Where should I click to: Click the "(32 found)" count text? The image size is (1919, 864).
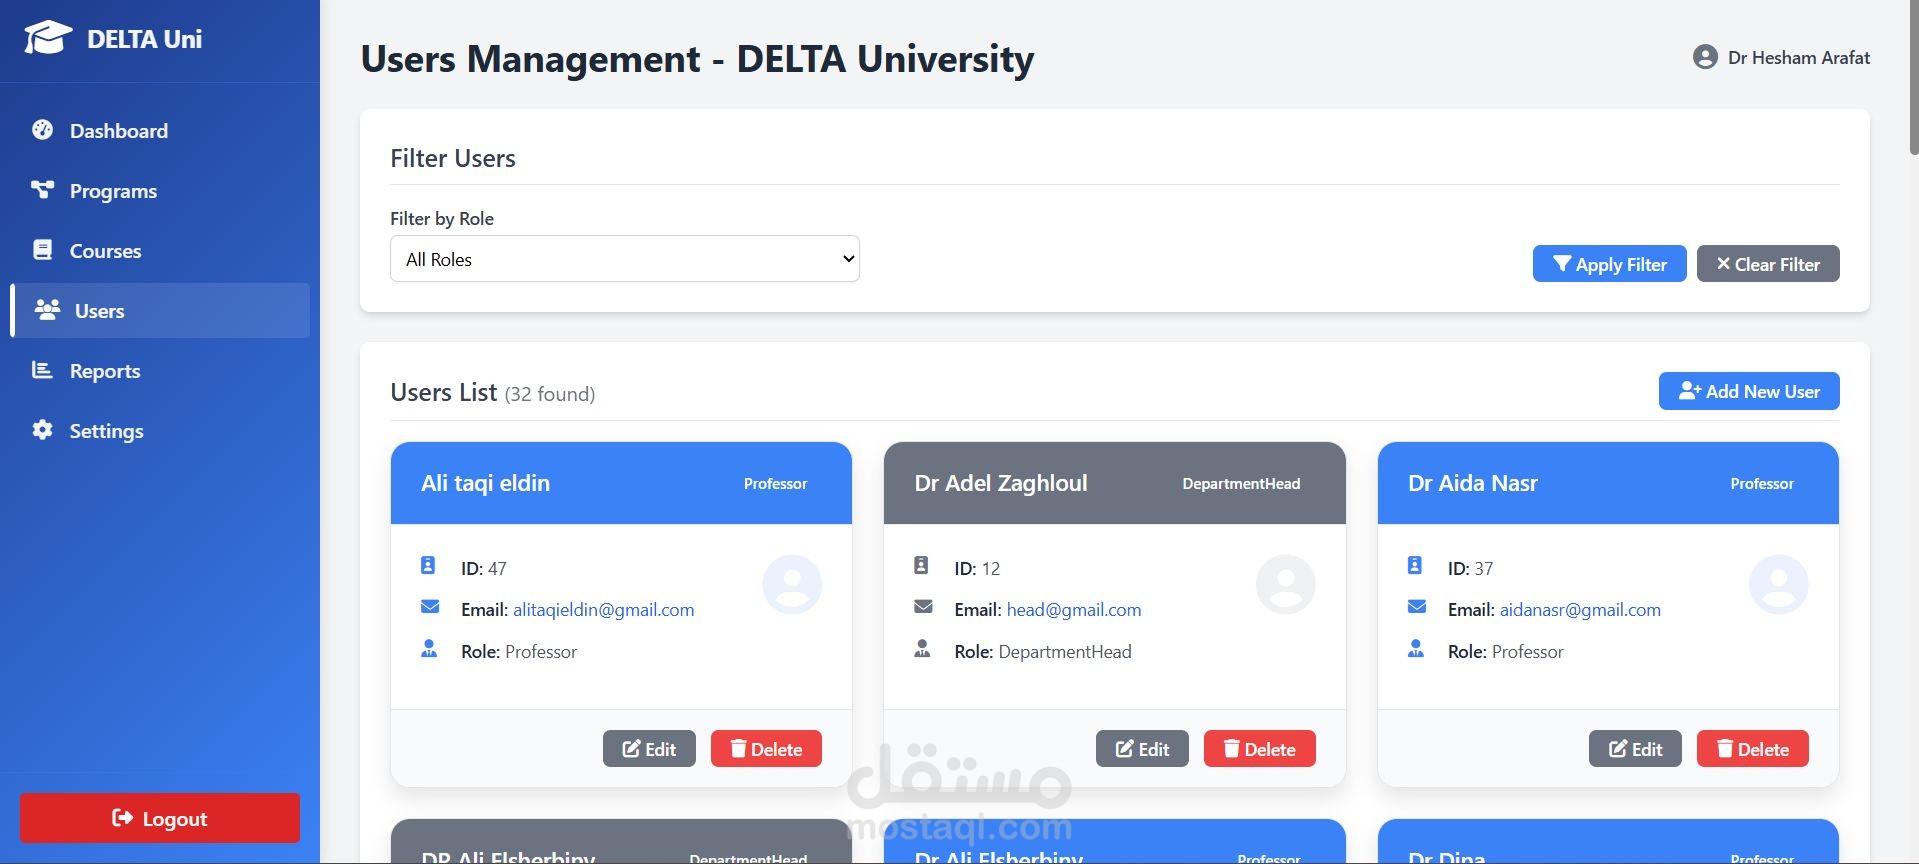(550, 394)
